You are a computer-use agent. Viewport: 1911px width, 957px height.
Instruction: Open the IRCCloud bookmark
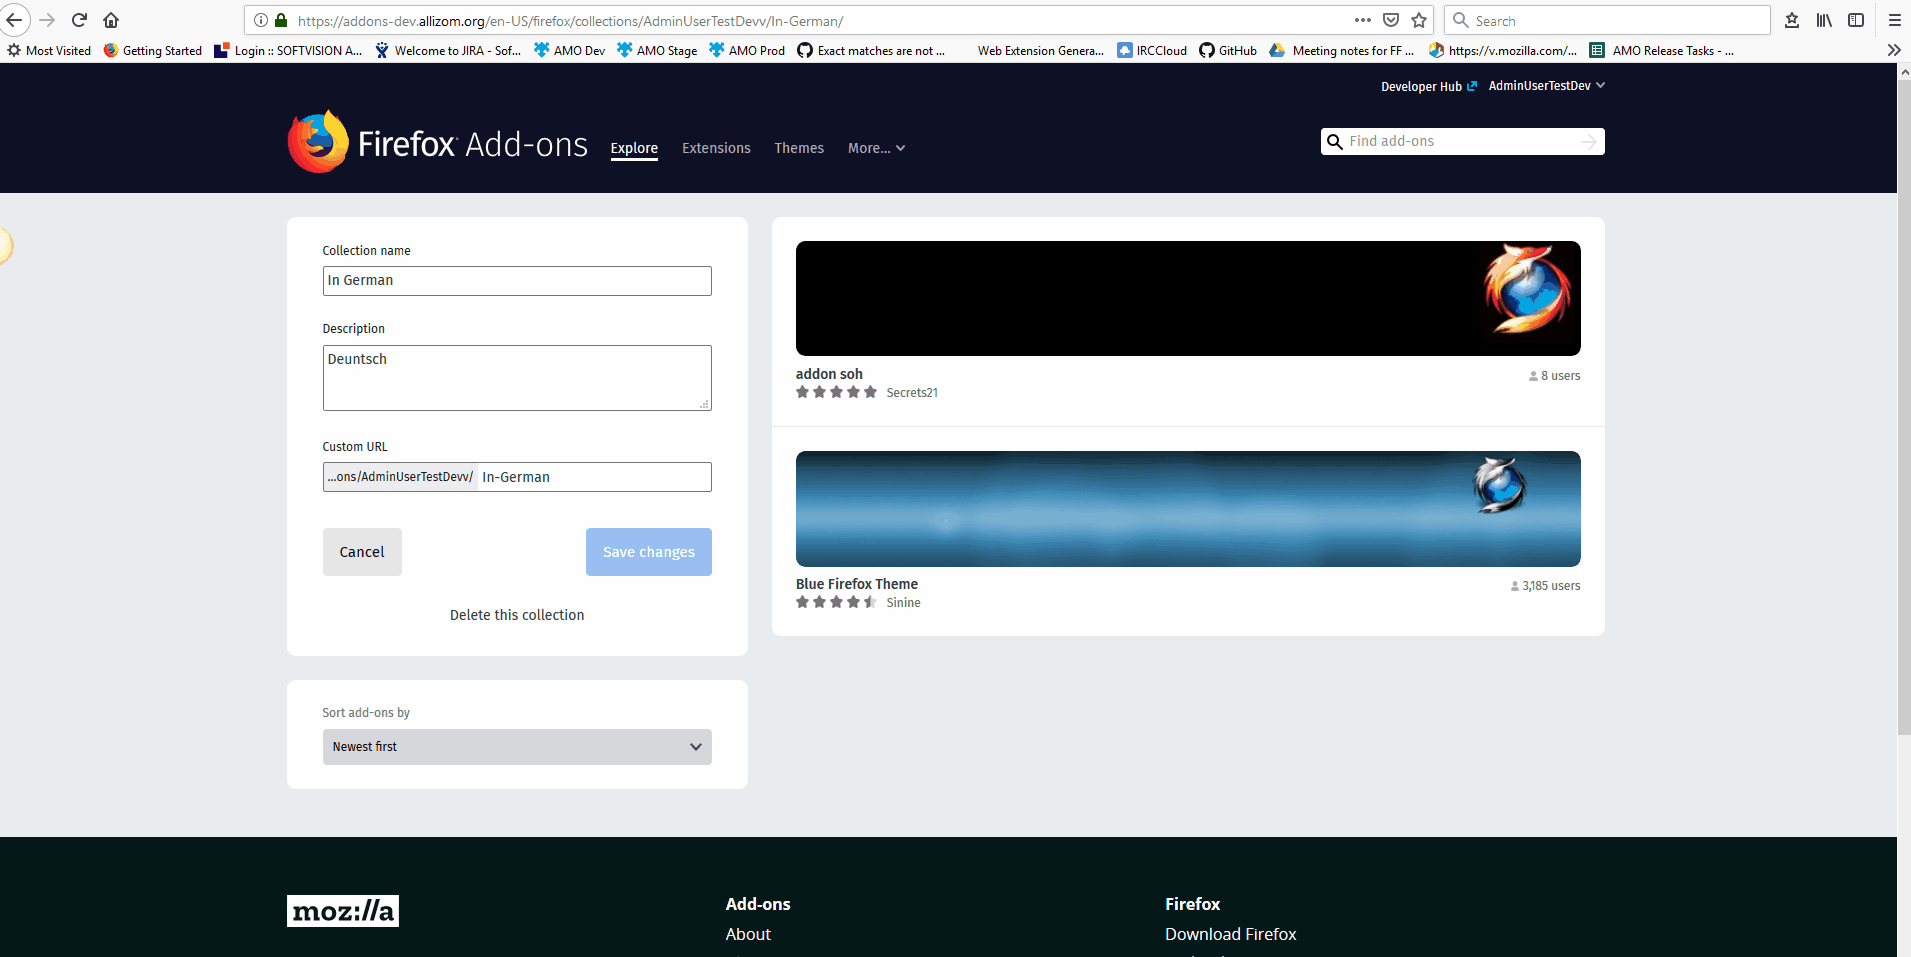click(1152, 50)
